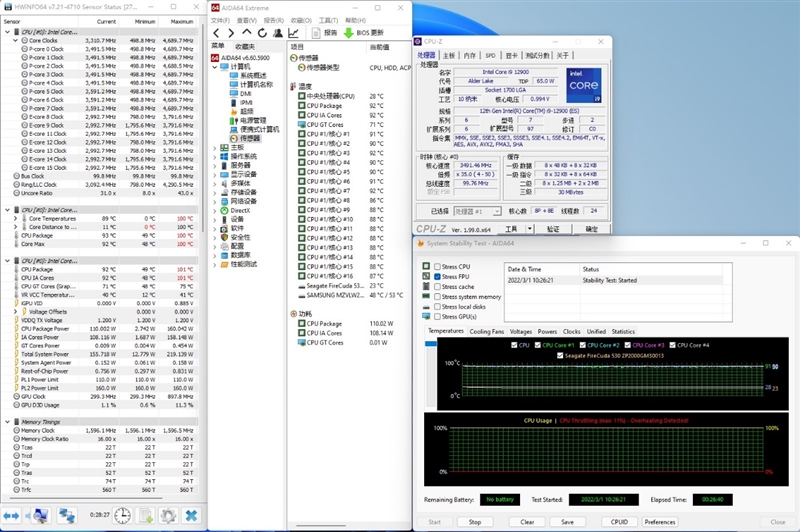Viewport: 800px width, 532px height.
Task: Click HWiNFO blue X close sensors icon
Action: coord(191,516)
